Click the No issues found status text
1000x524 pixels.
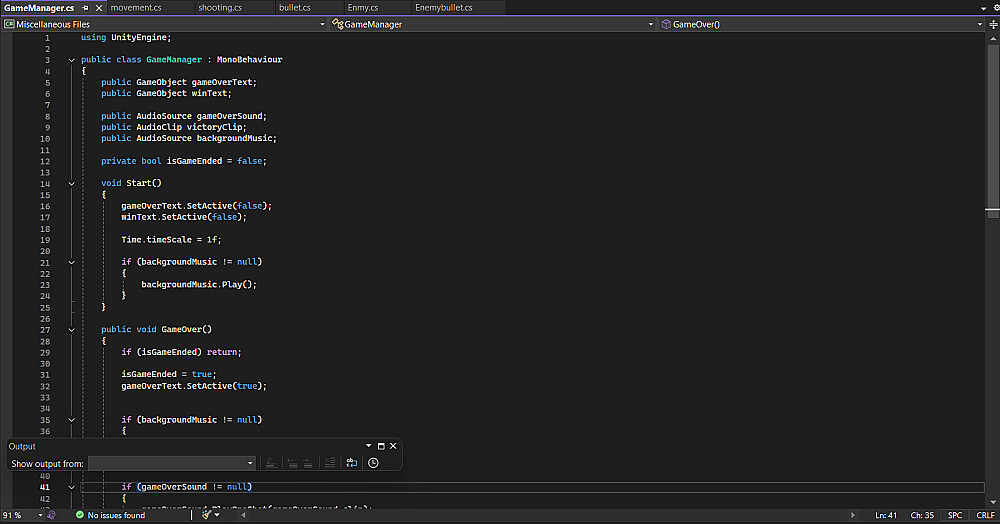[116, 515]
